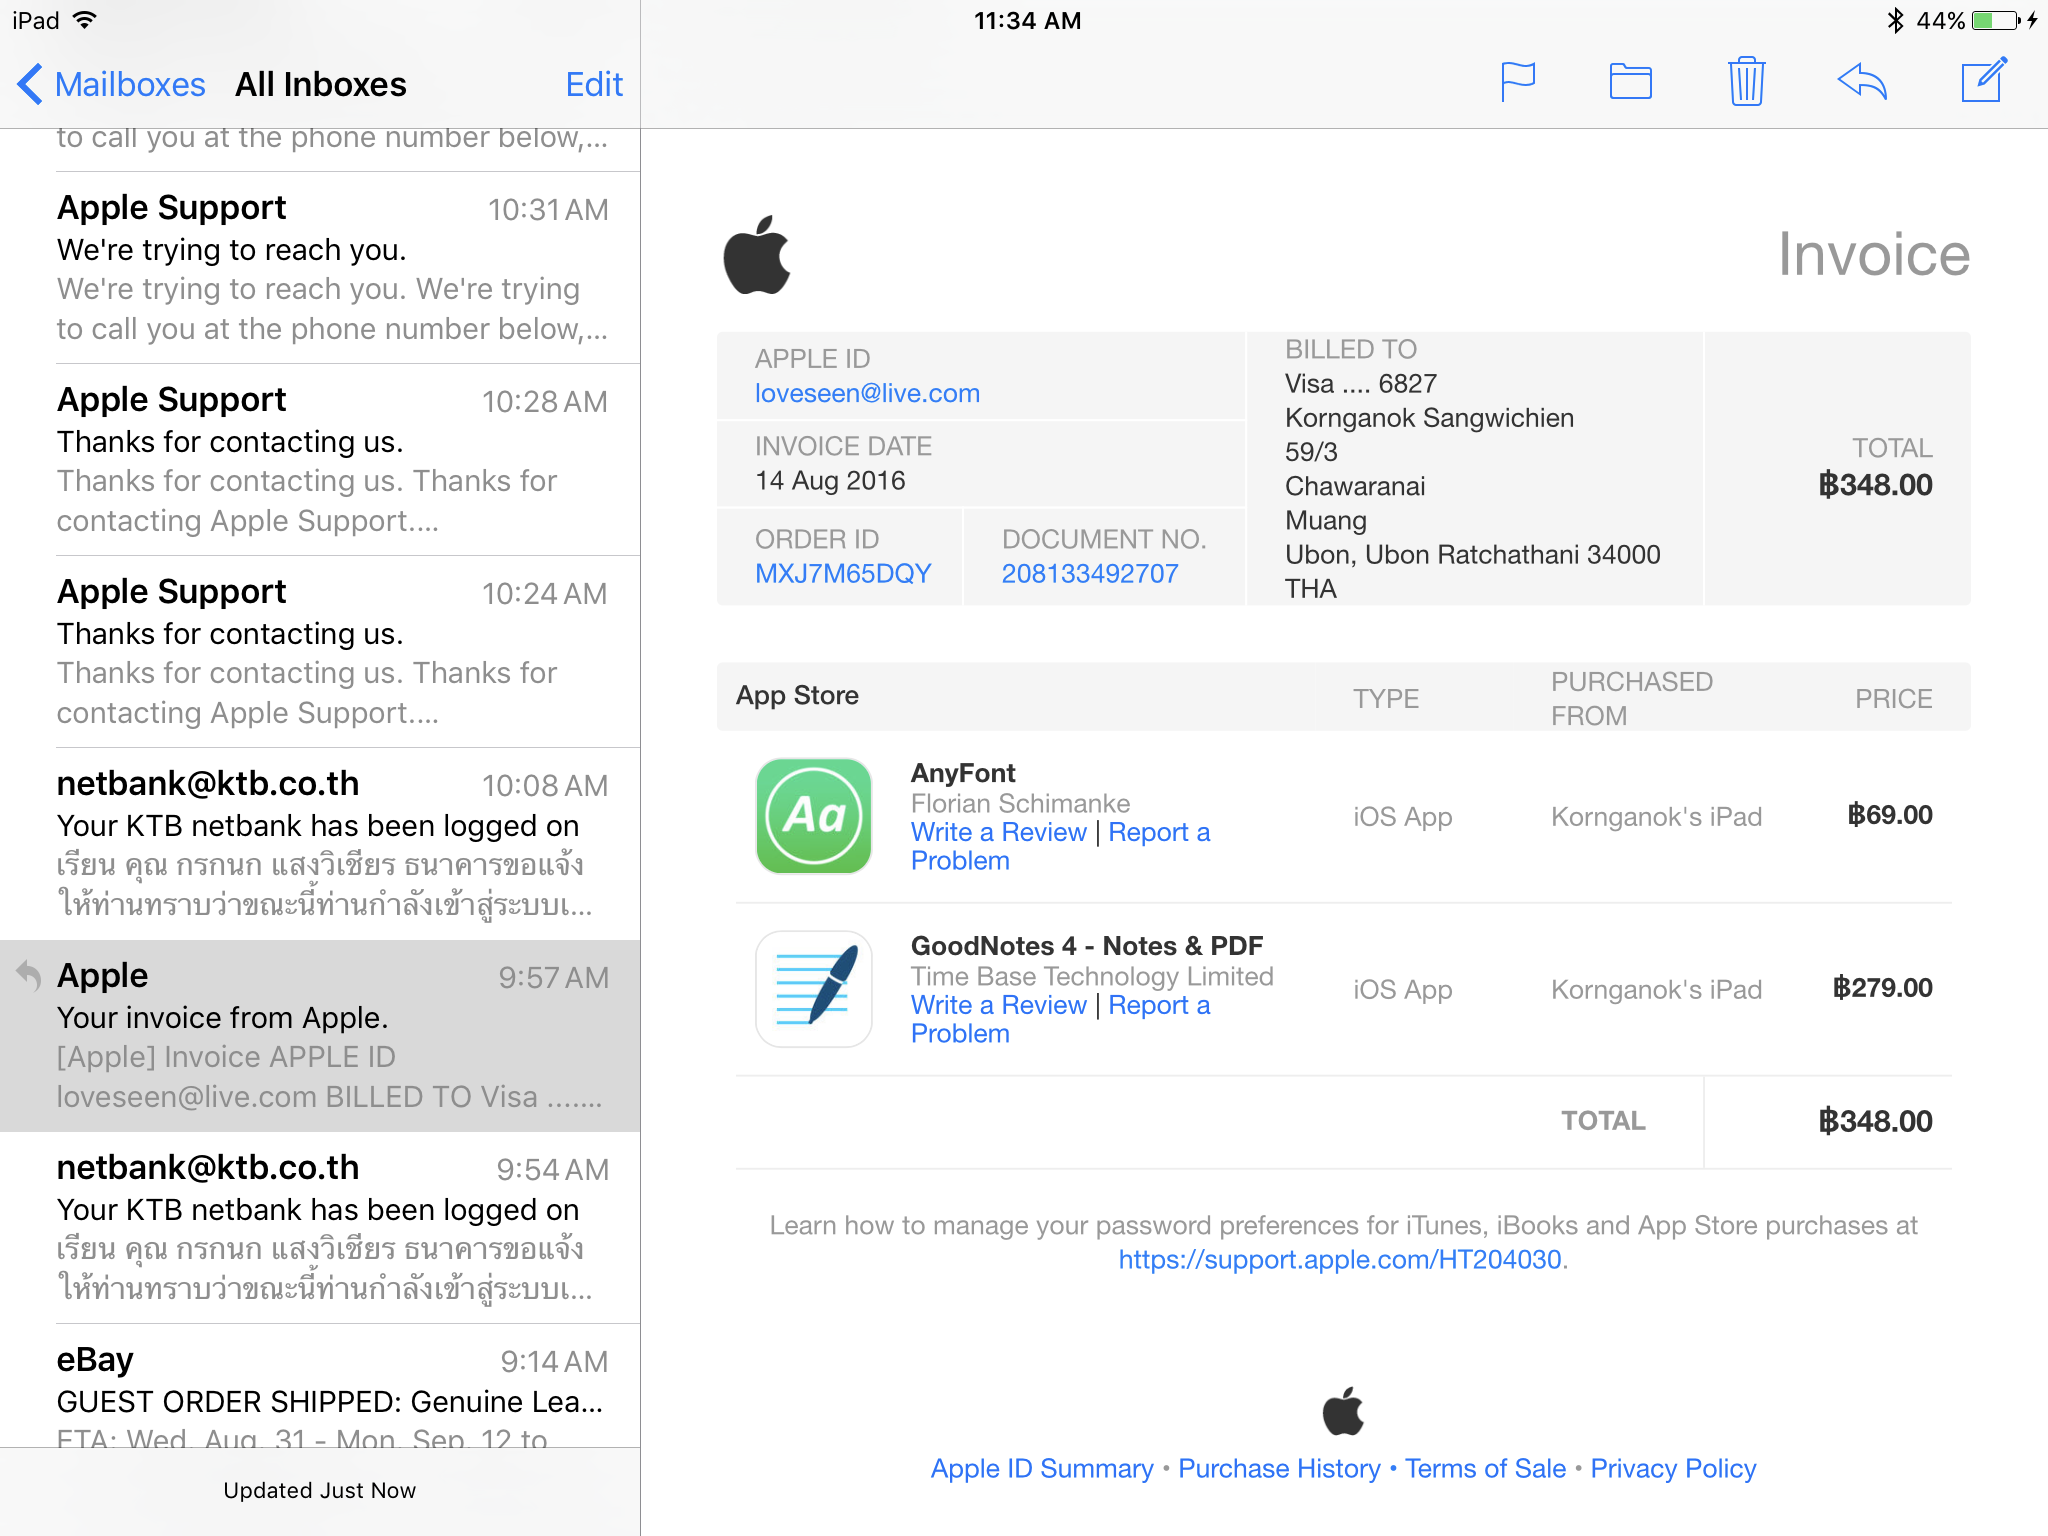
Task: Compose new message with pencil icon
Action: tap(1984, 80)
